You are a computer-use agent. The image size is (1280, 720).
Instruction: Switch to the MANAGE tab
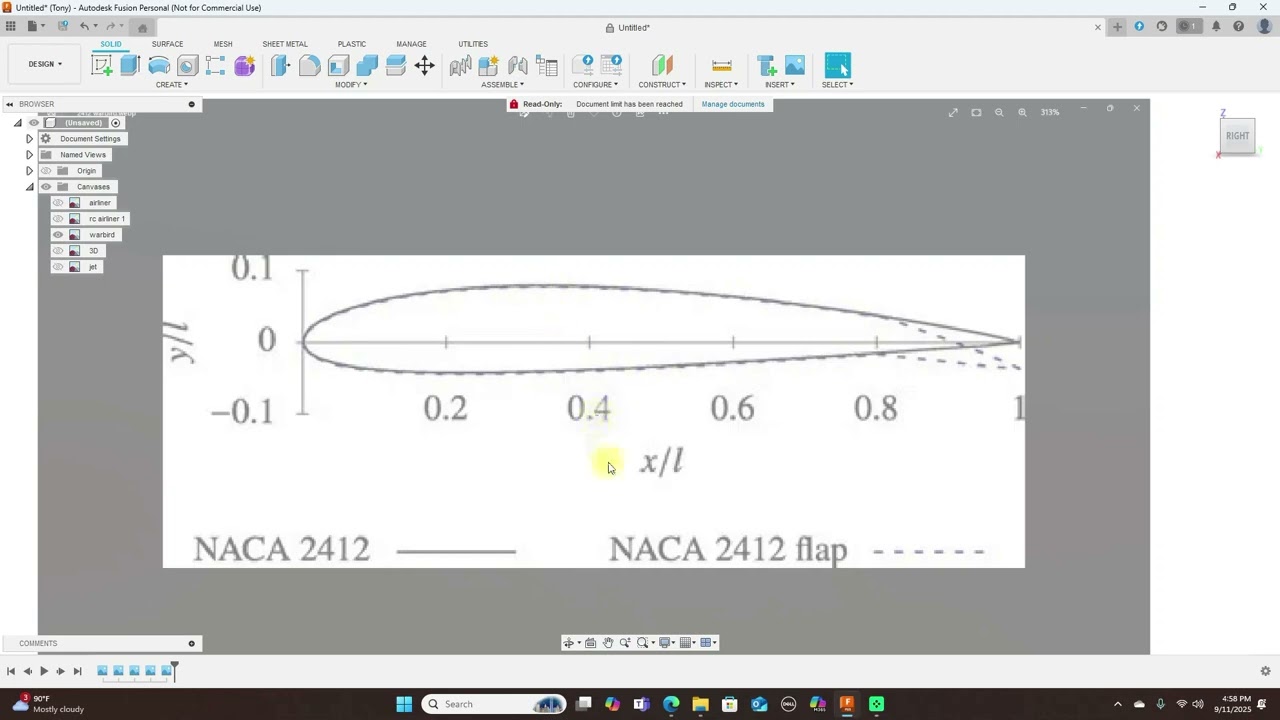tap(411, 44)
